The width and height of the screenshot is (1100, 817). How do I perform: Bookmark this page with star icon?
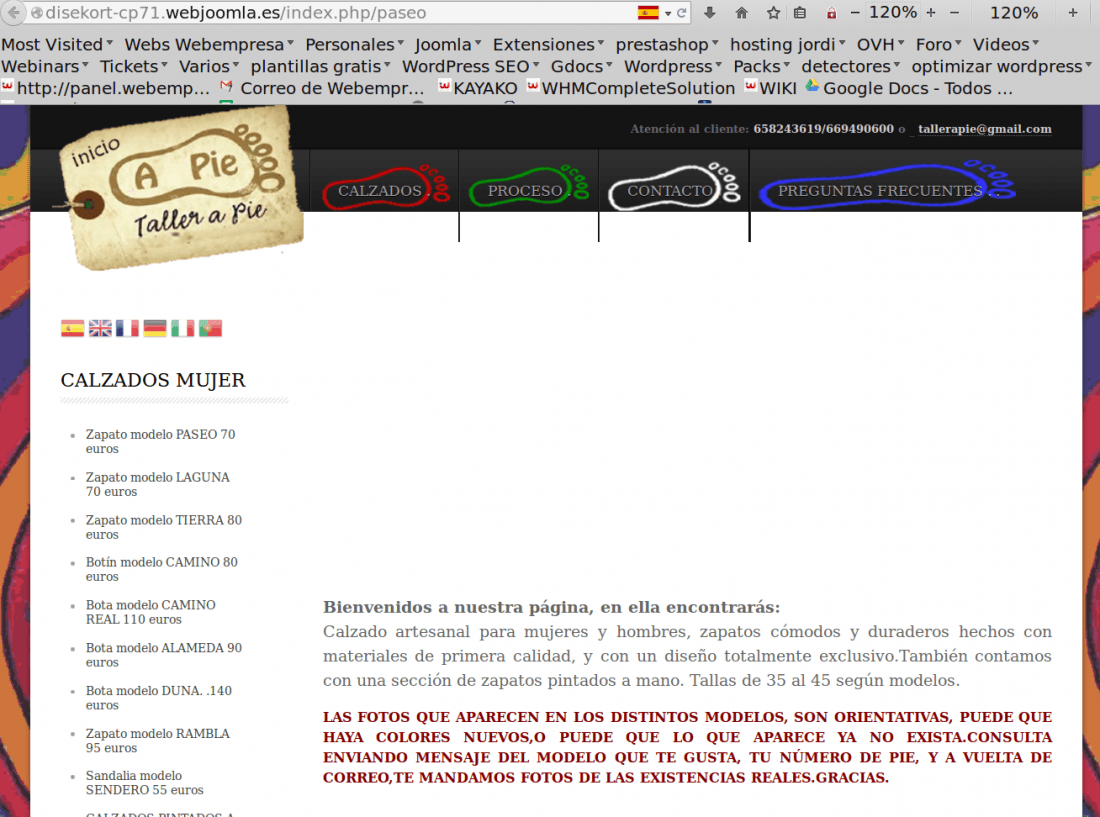point(773,13)
